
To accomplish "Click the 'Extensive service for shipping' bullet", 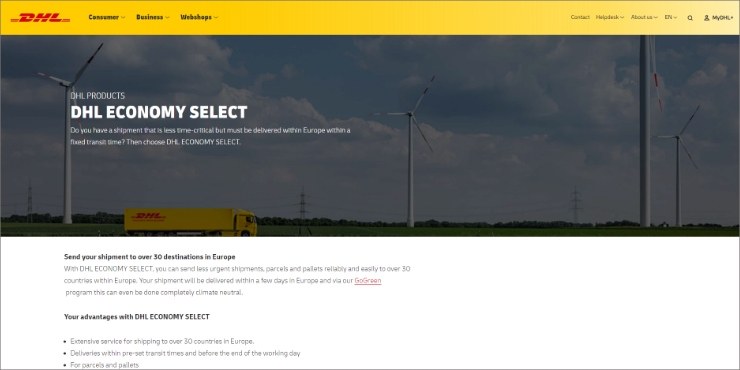I will point(162,341).
